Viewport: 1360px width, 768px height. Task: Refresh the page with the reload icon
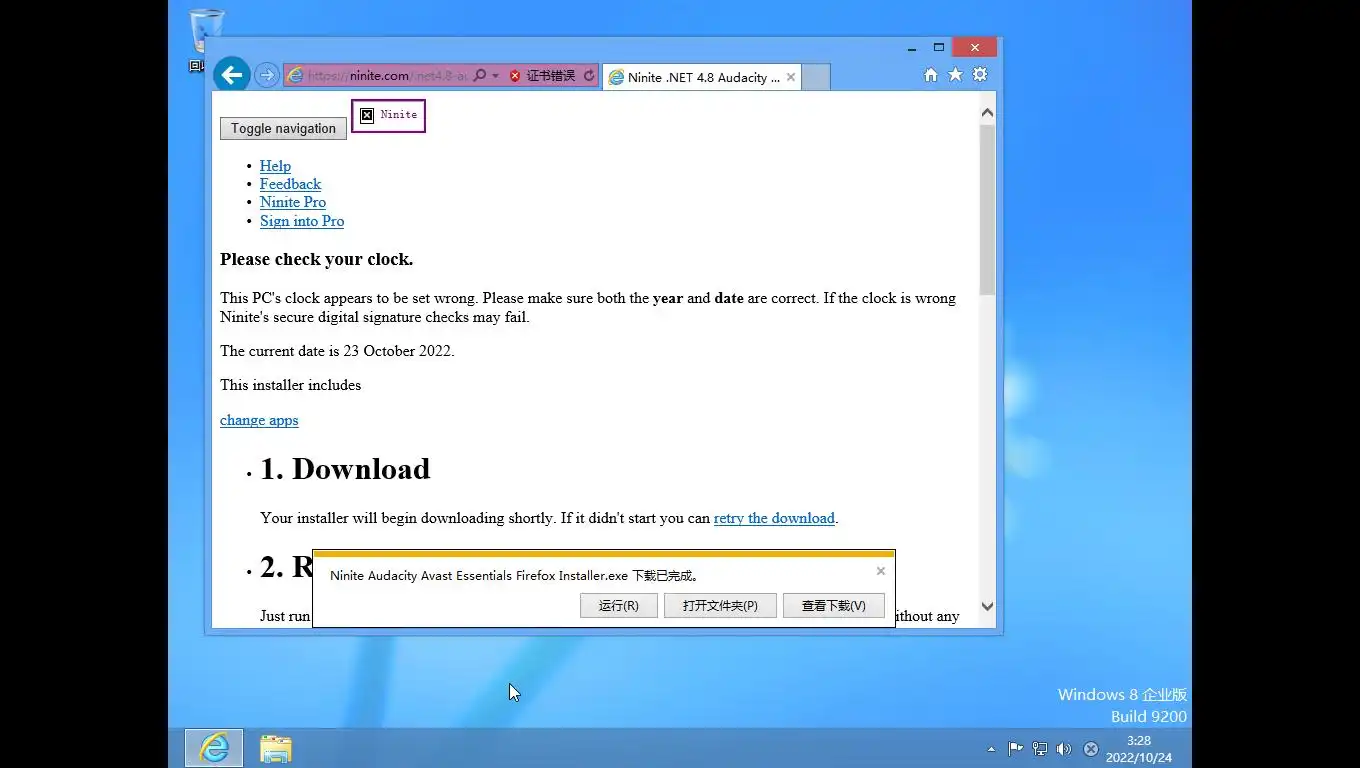click(x=589, y=75)
